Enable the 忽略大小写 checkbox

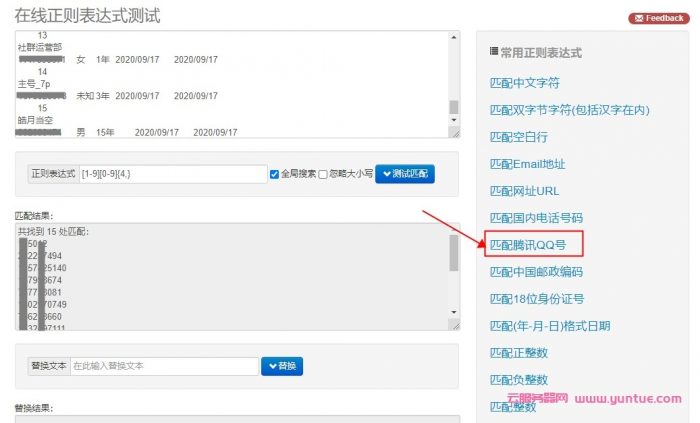pyautogui.click(x=323, y=173)
